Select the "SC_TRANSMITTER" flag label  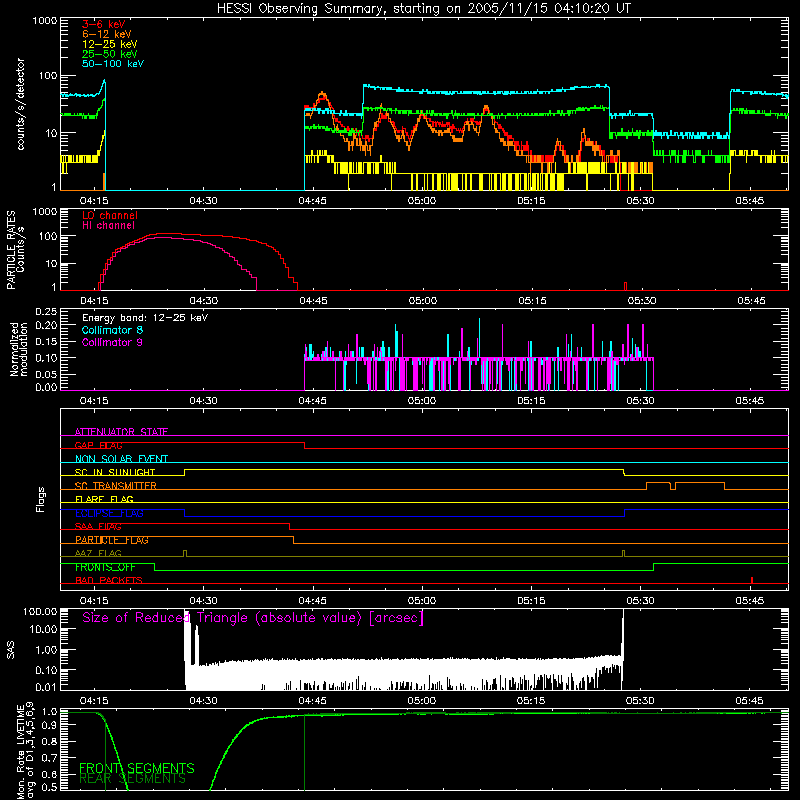click(x=116, y=486)
